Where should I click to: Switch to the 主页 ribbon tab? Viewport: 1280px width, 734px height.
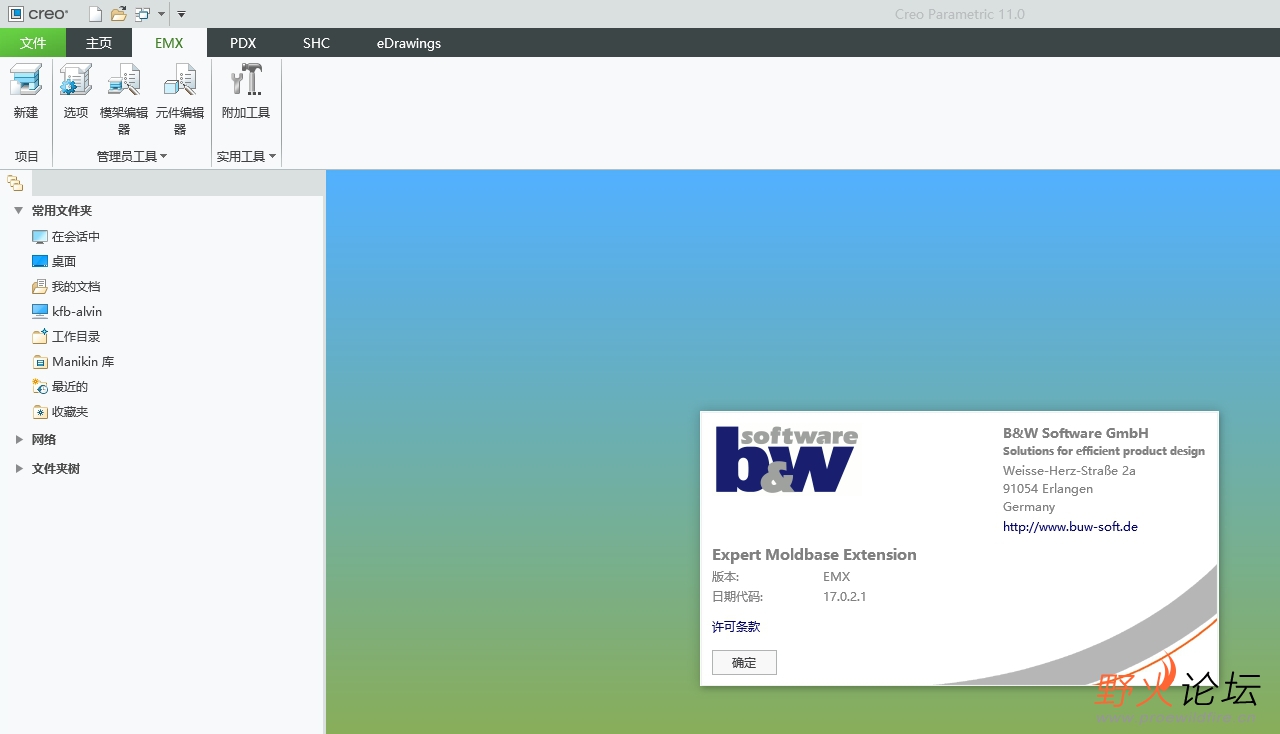(x=99, y=43)
